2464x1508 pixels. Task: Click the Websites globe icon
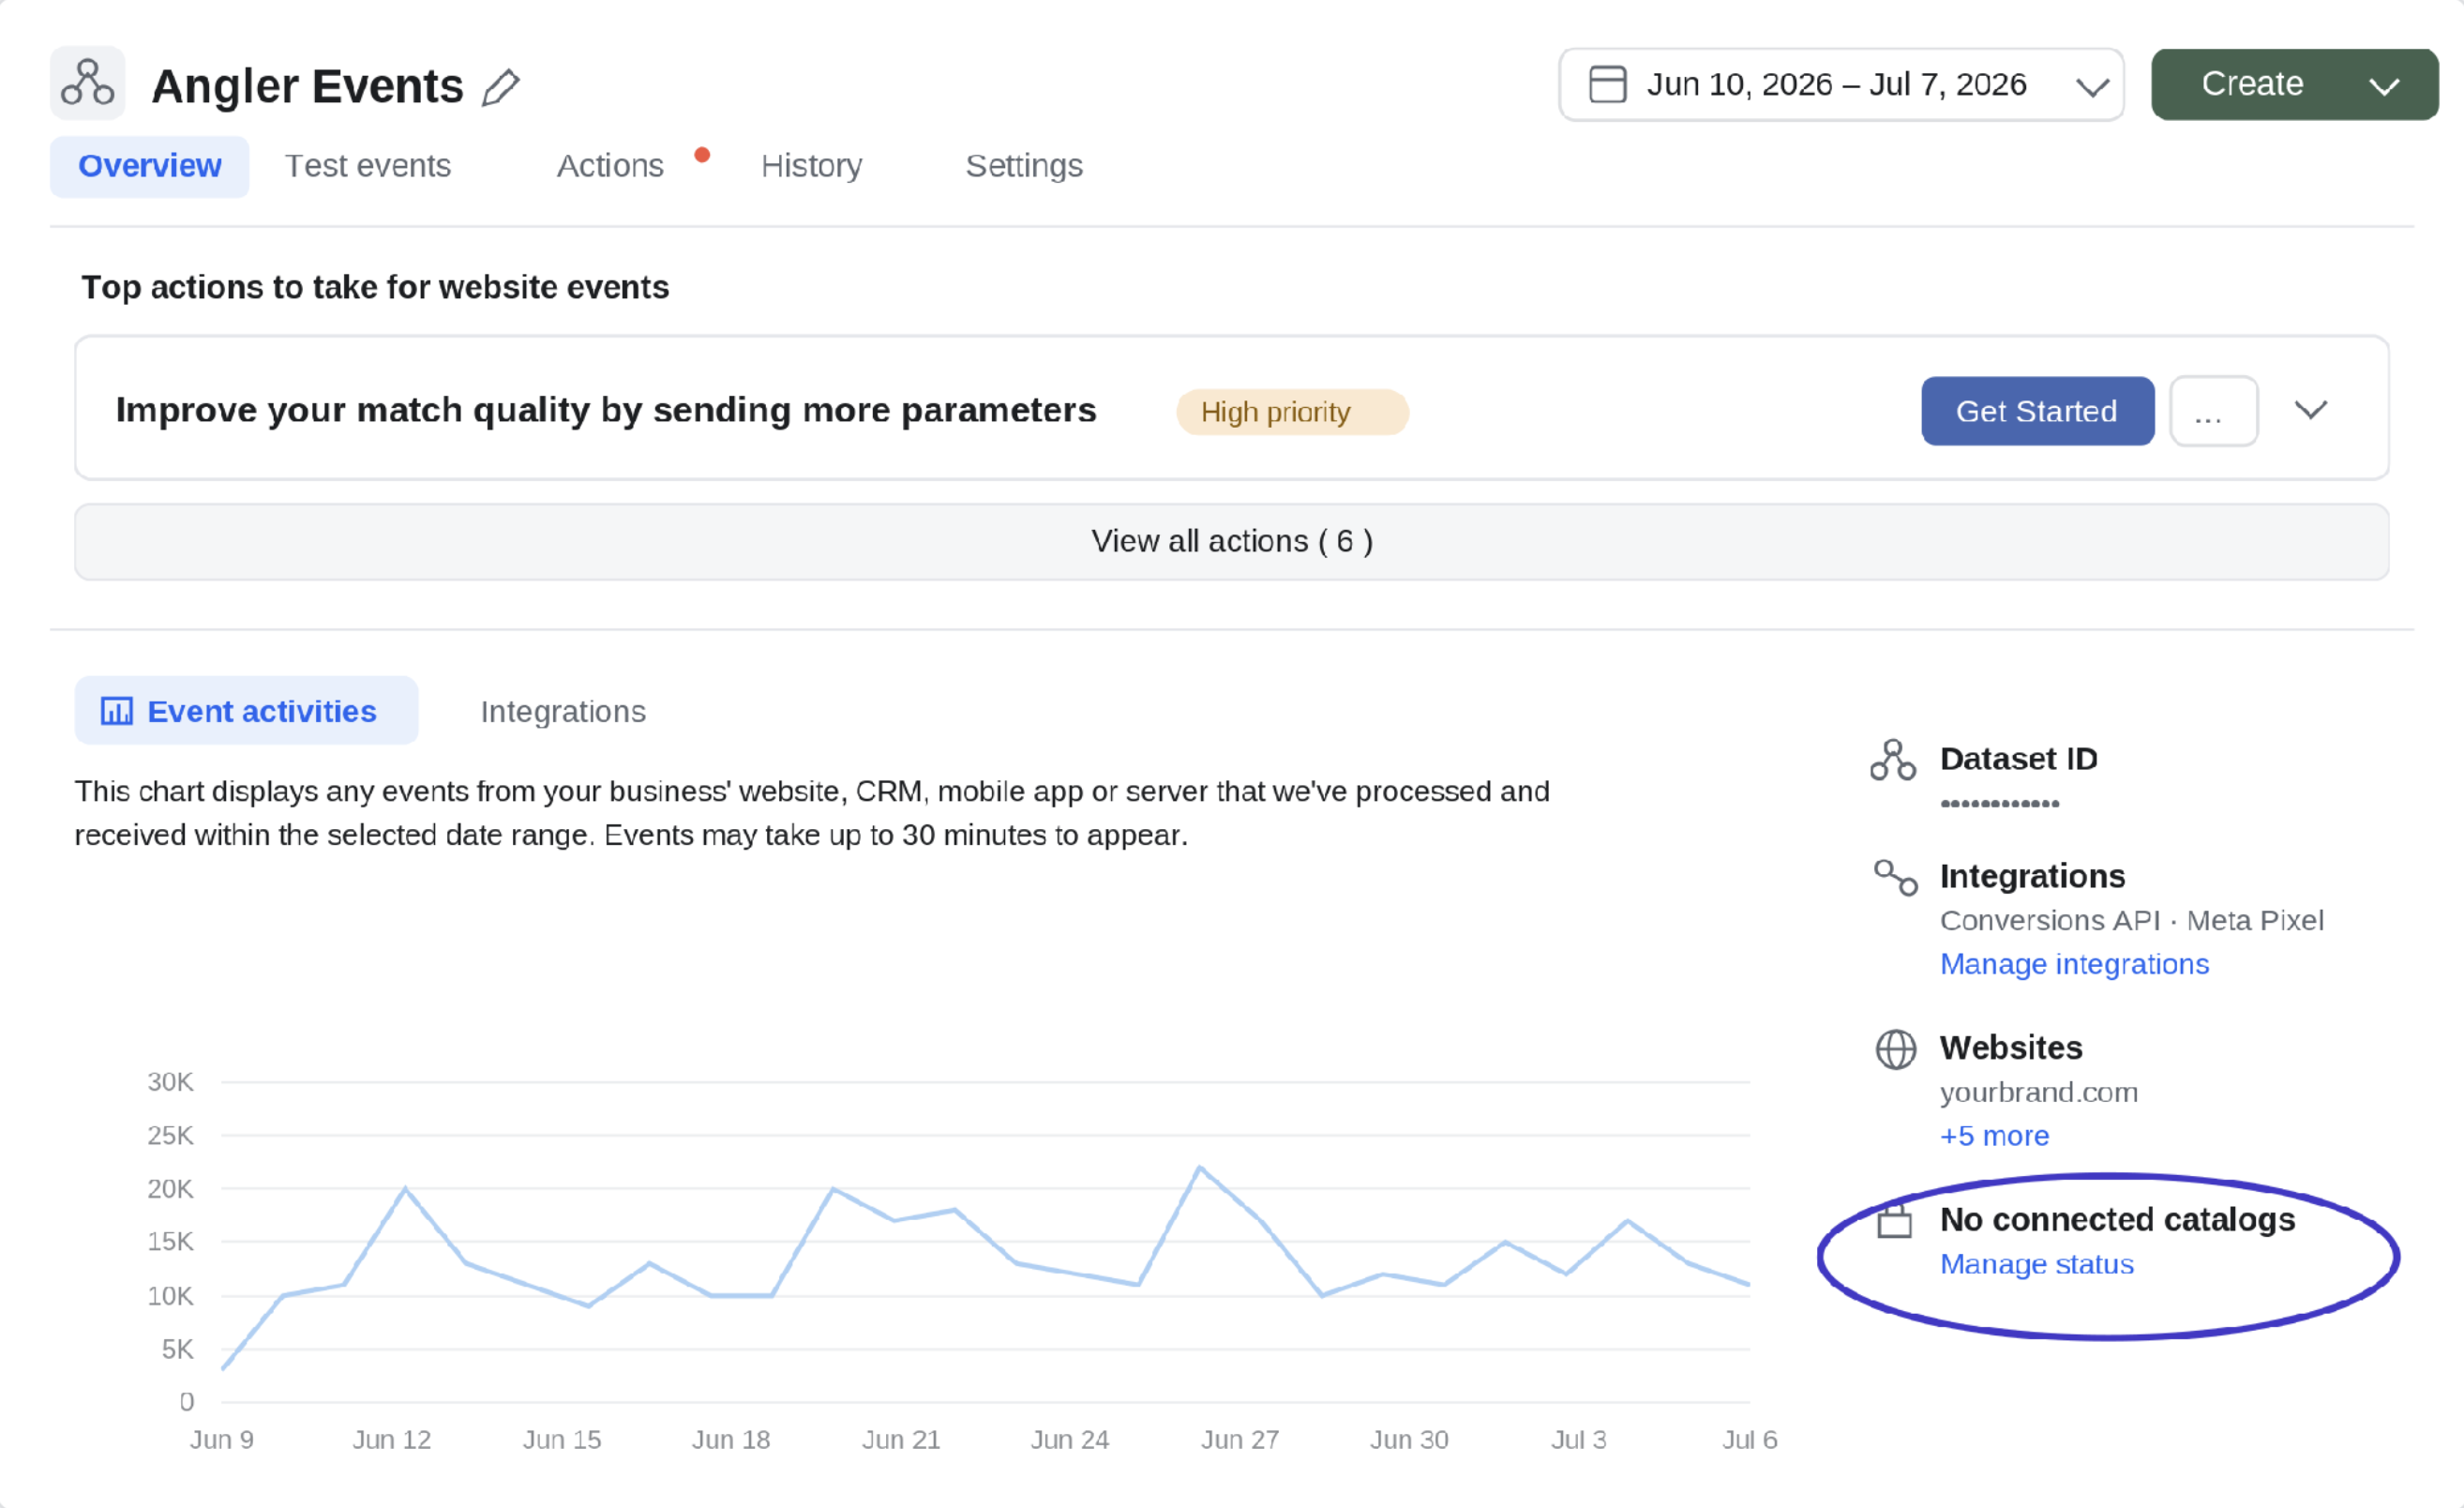click(x=1895, y=1050)
